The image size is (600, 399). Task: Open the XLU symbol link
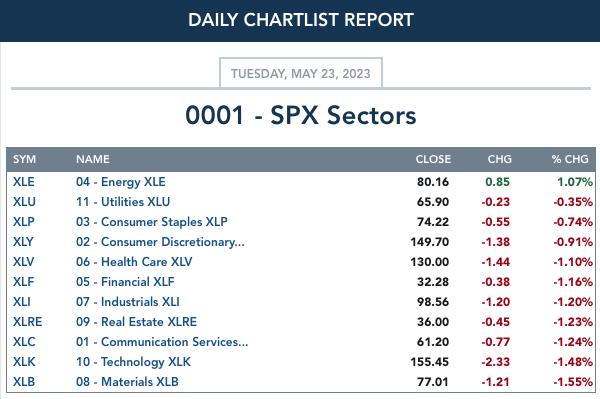coord(24,202)
